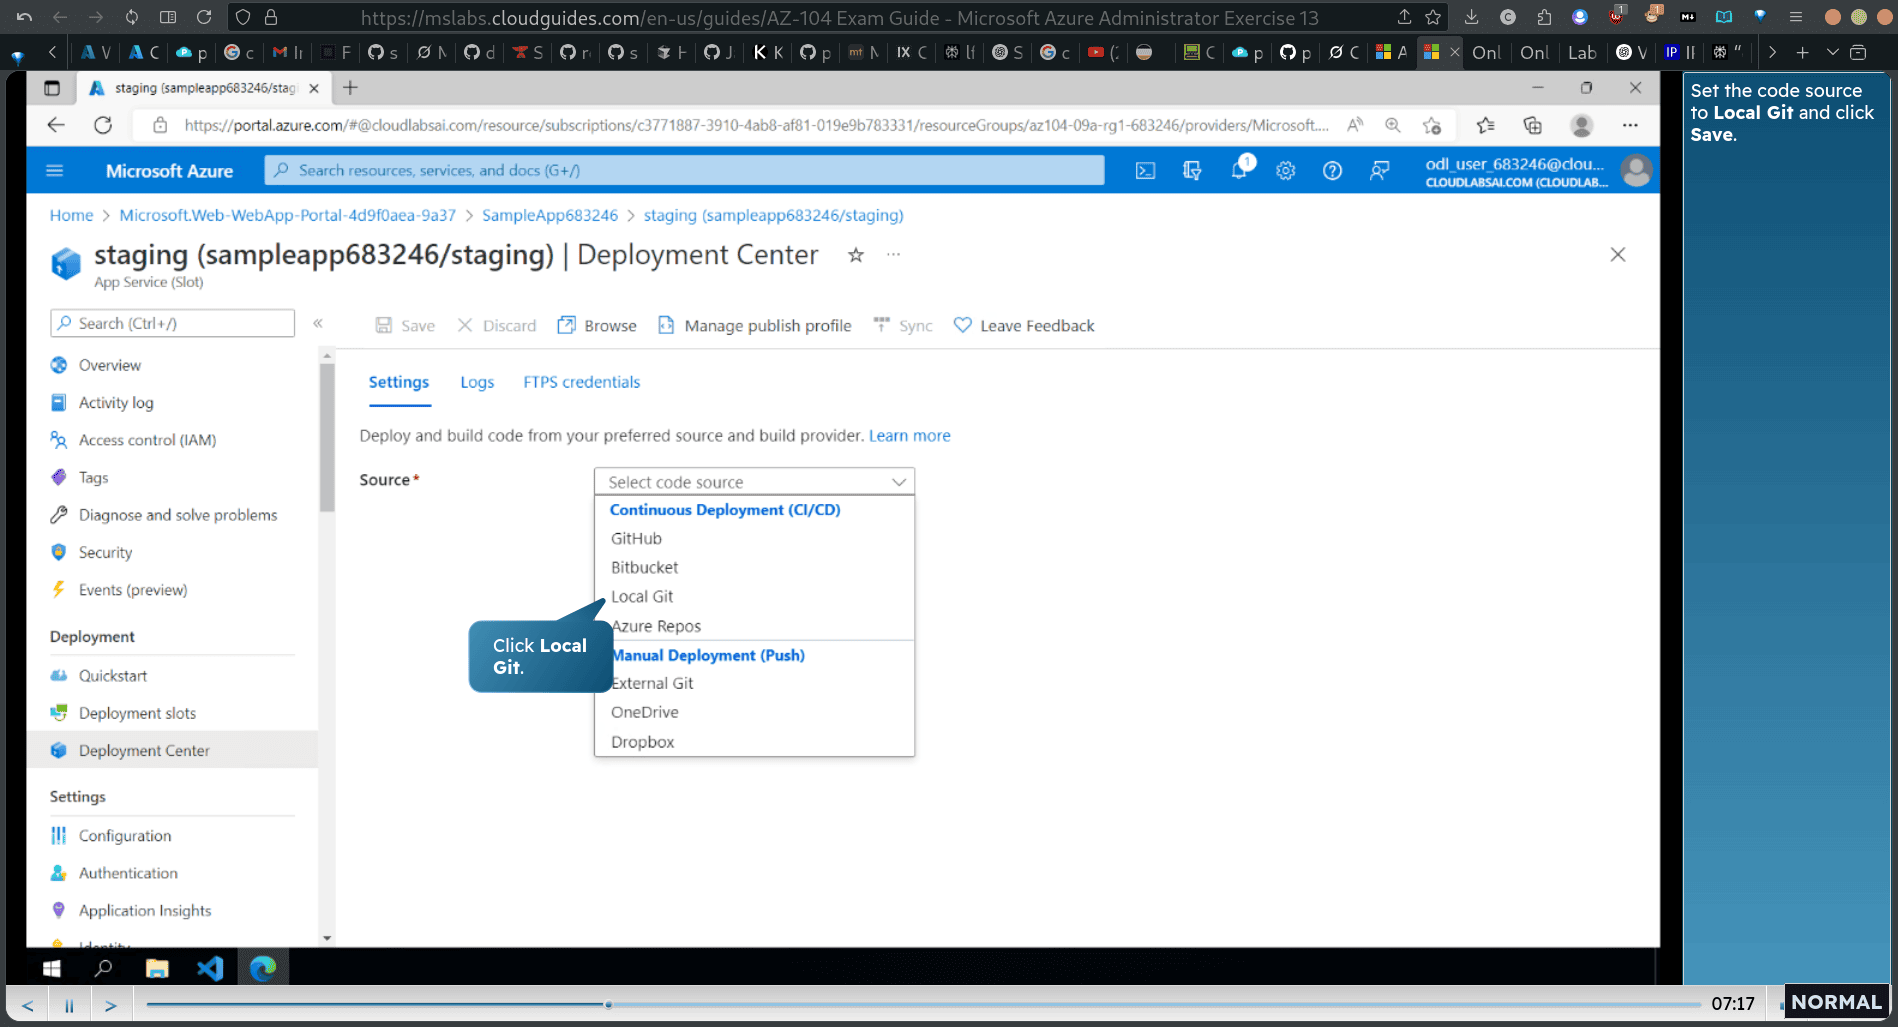
Task: Open Quickstart under Deployment
Action: pos(112,676)
